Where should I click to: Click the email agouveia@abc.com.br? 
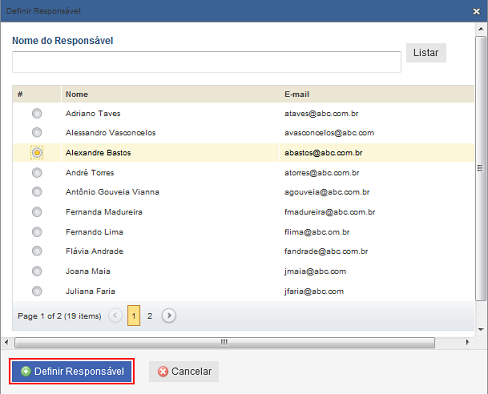[x=327, y=192]
